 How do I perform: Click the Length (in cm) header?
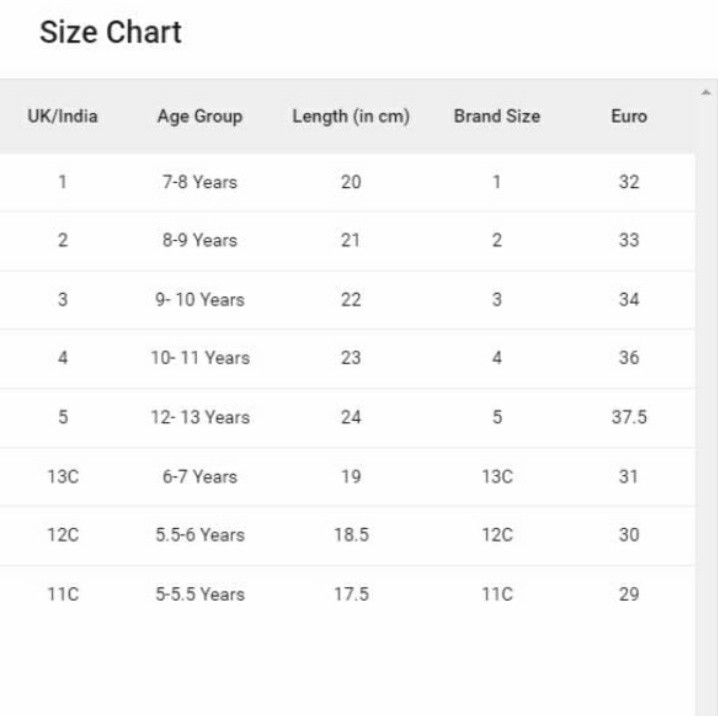(351, 116)
